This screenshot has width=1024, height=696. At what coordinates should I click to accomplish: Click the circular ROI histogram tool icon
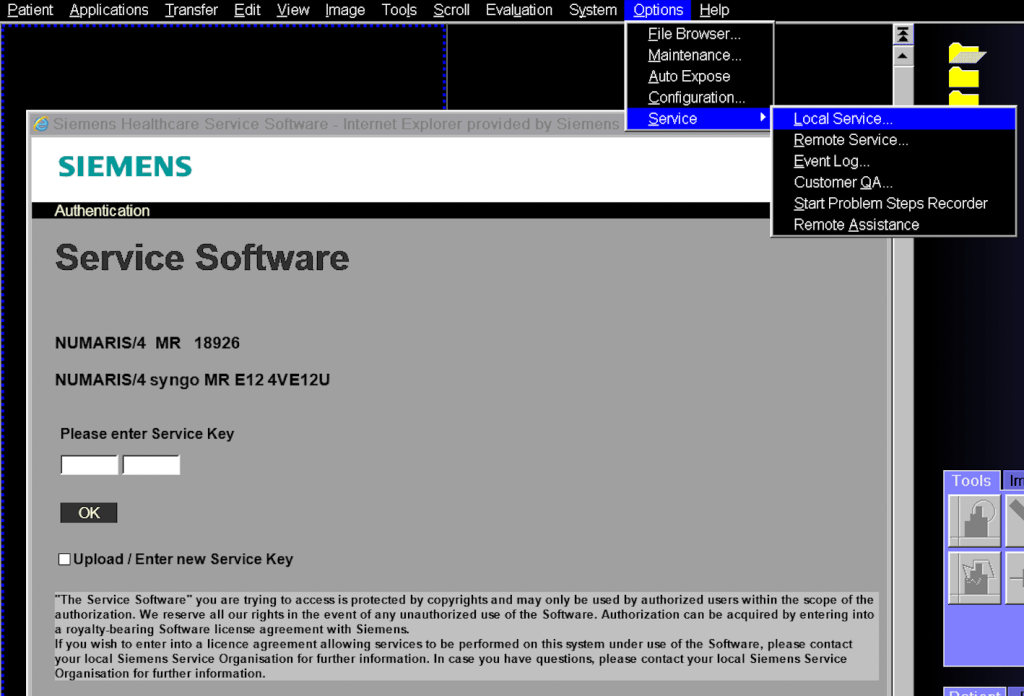coord(974,521)
